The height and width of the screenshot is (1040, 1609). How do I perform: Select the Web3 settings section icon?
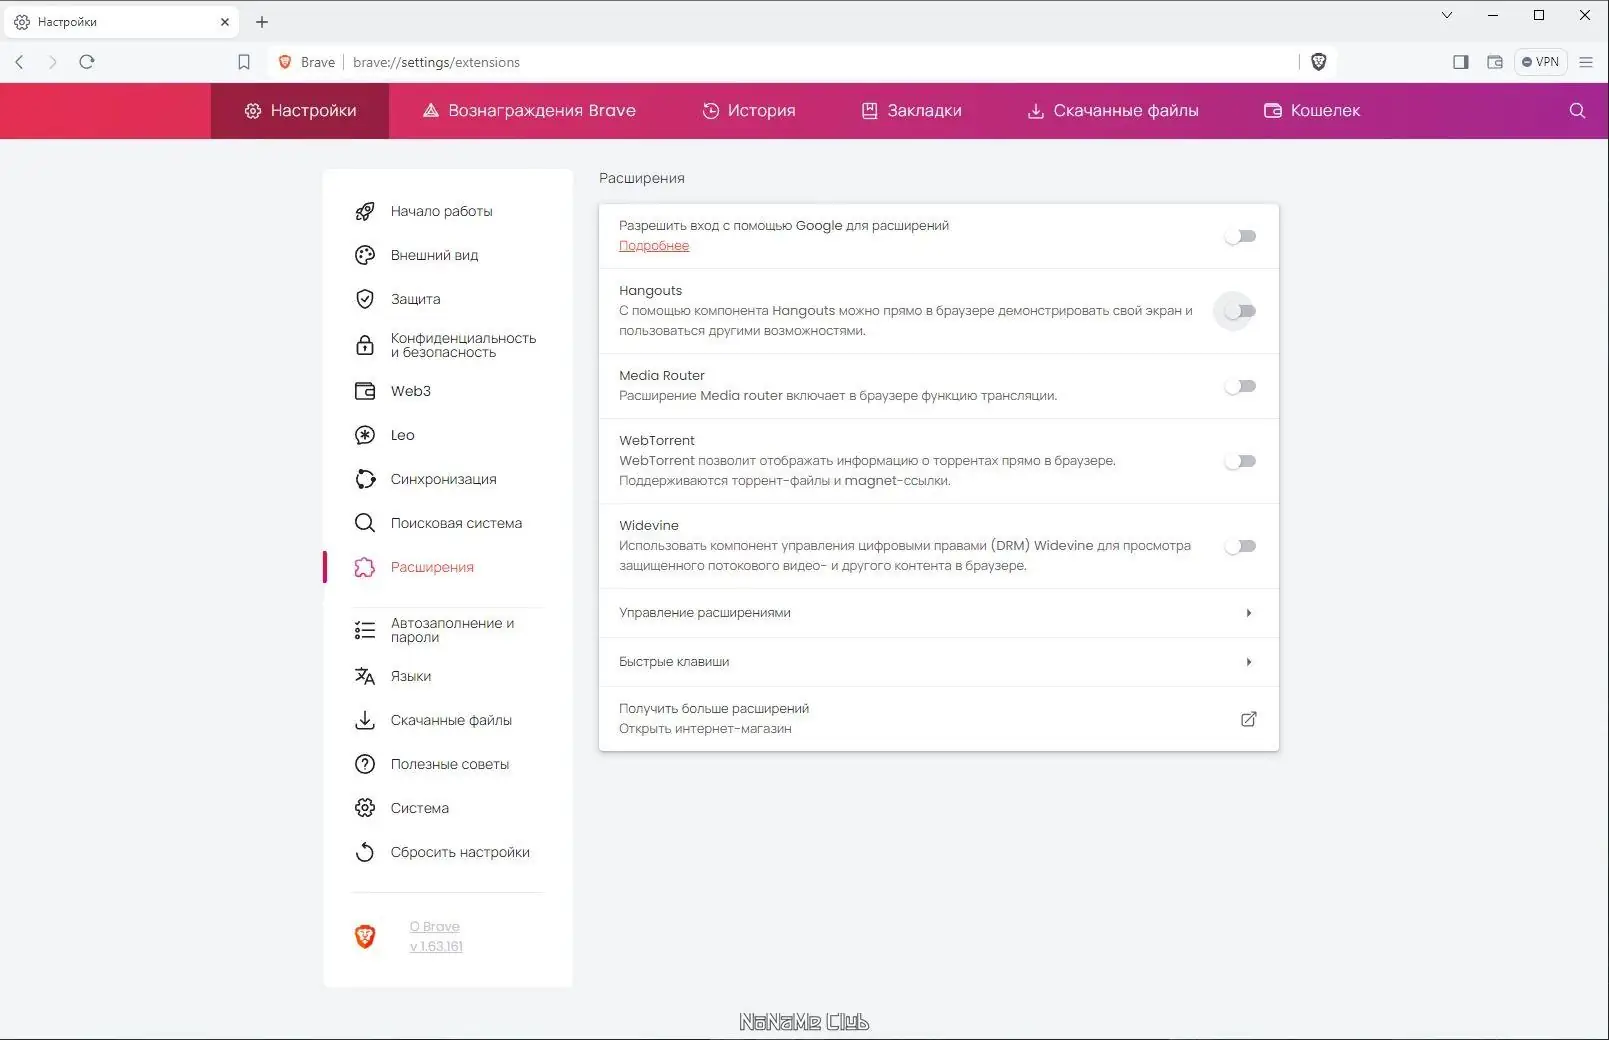coord(364,391)
